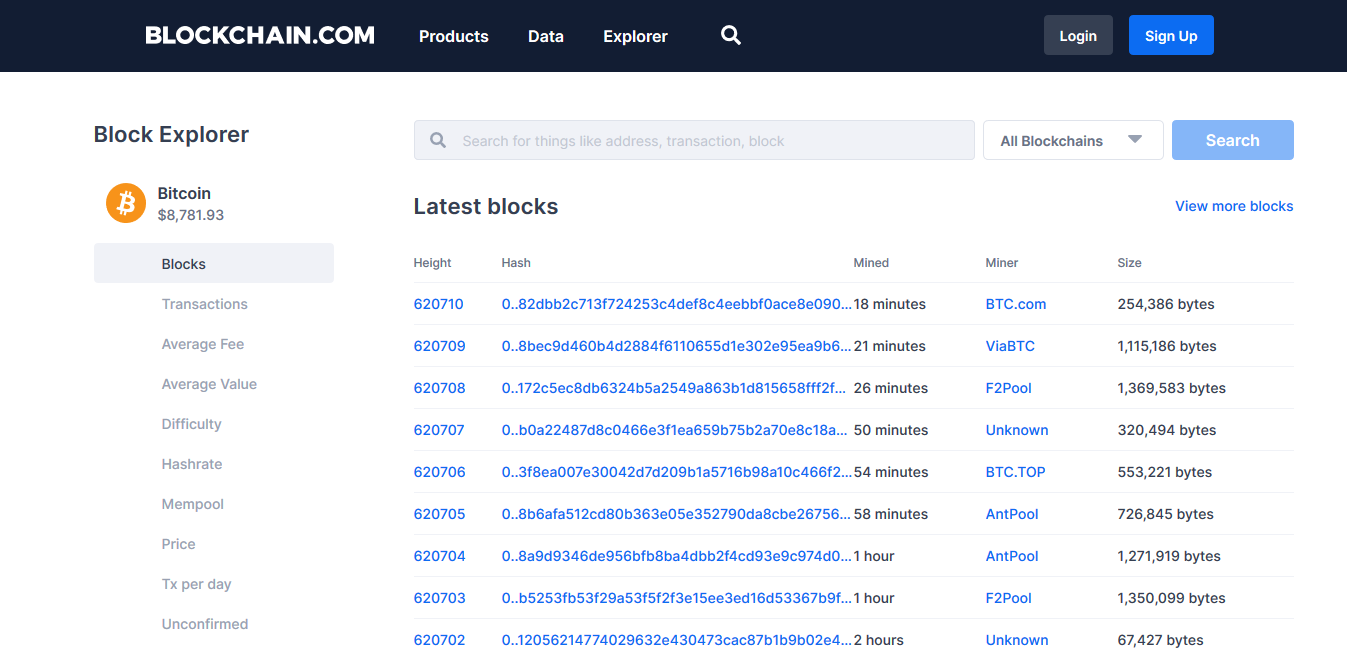The image size is (1347, 657).
Task: Open block height 620706
Action: pos(439,472)
